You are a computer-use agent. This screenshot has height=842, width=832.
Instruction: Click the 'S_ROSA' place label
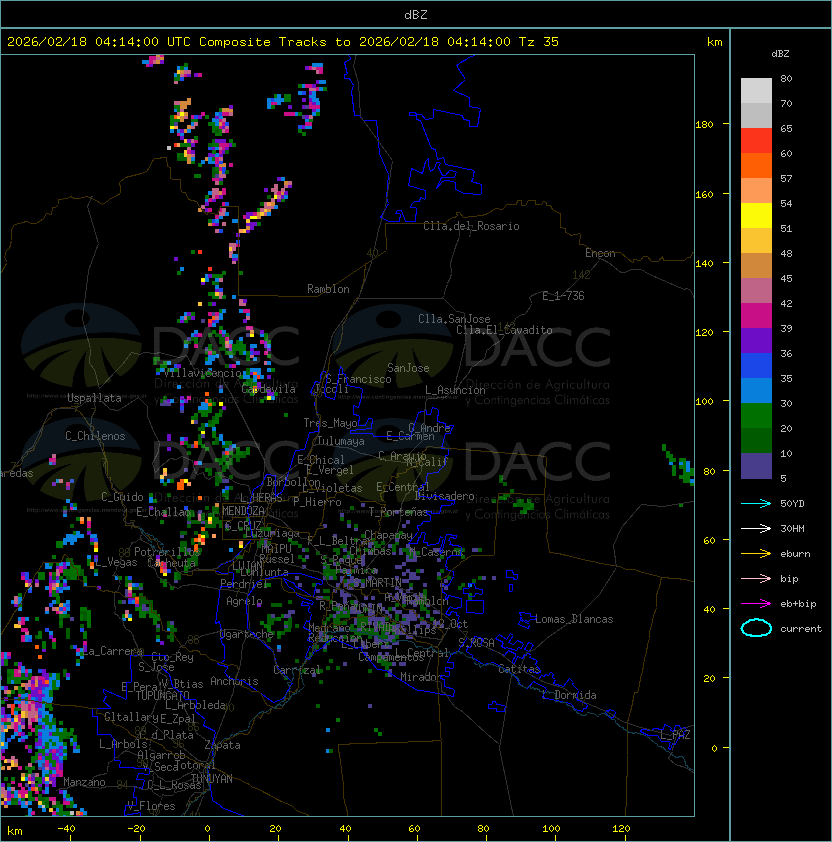pyautogui.click(x=476, y=643)
